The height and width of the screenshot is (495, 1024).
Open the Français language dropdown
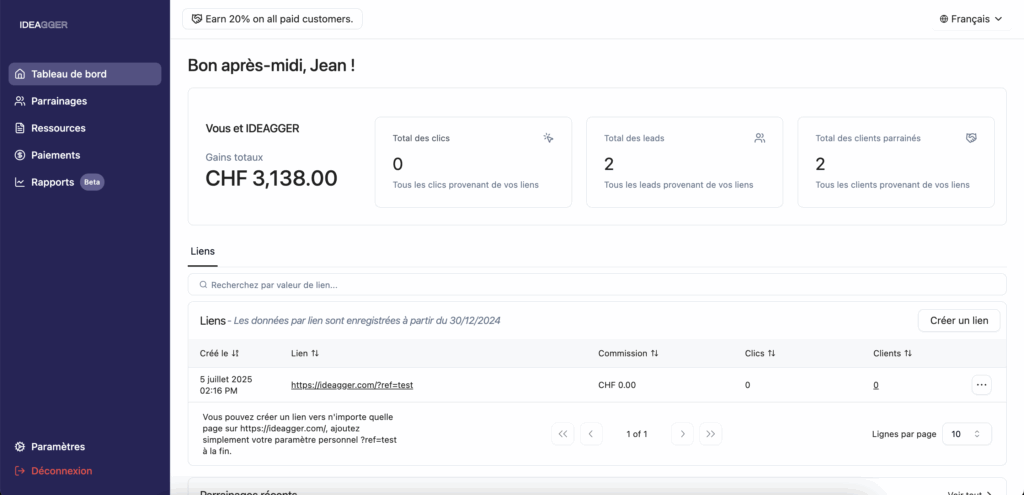(x=970, y=19)
